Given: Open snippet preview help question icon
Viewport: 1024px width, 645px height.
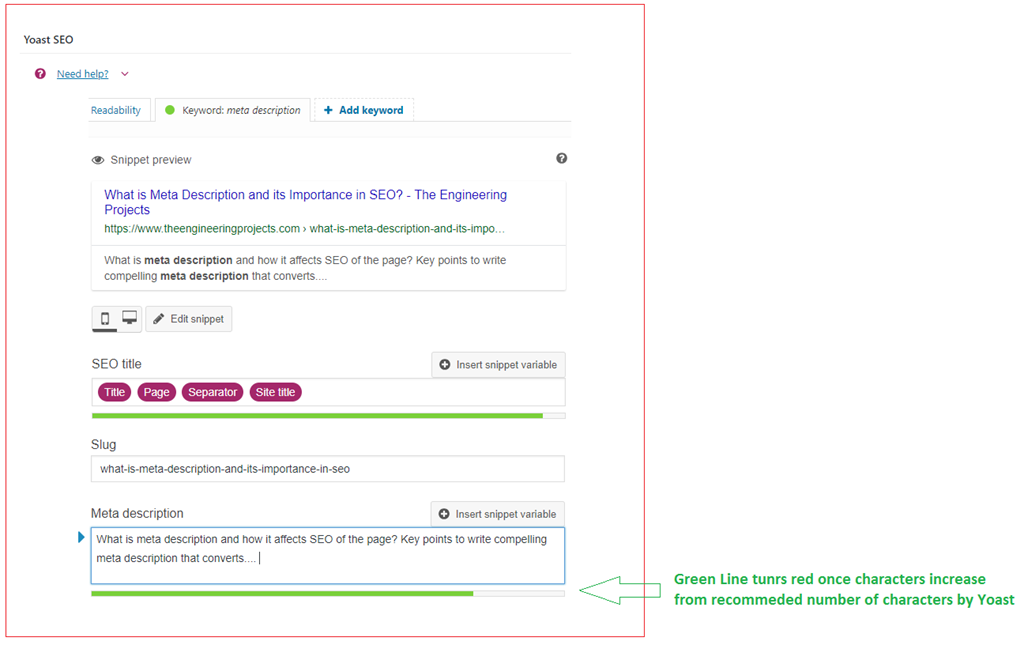Looking at the screenshot, I should pyautogui.click(x=561, y=158).
